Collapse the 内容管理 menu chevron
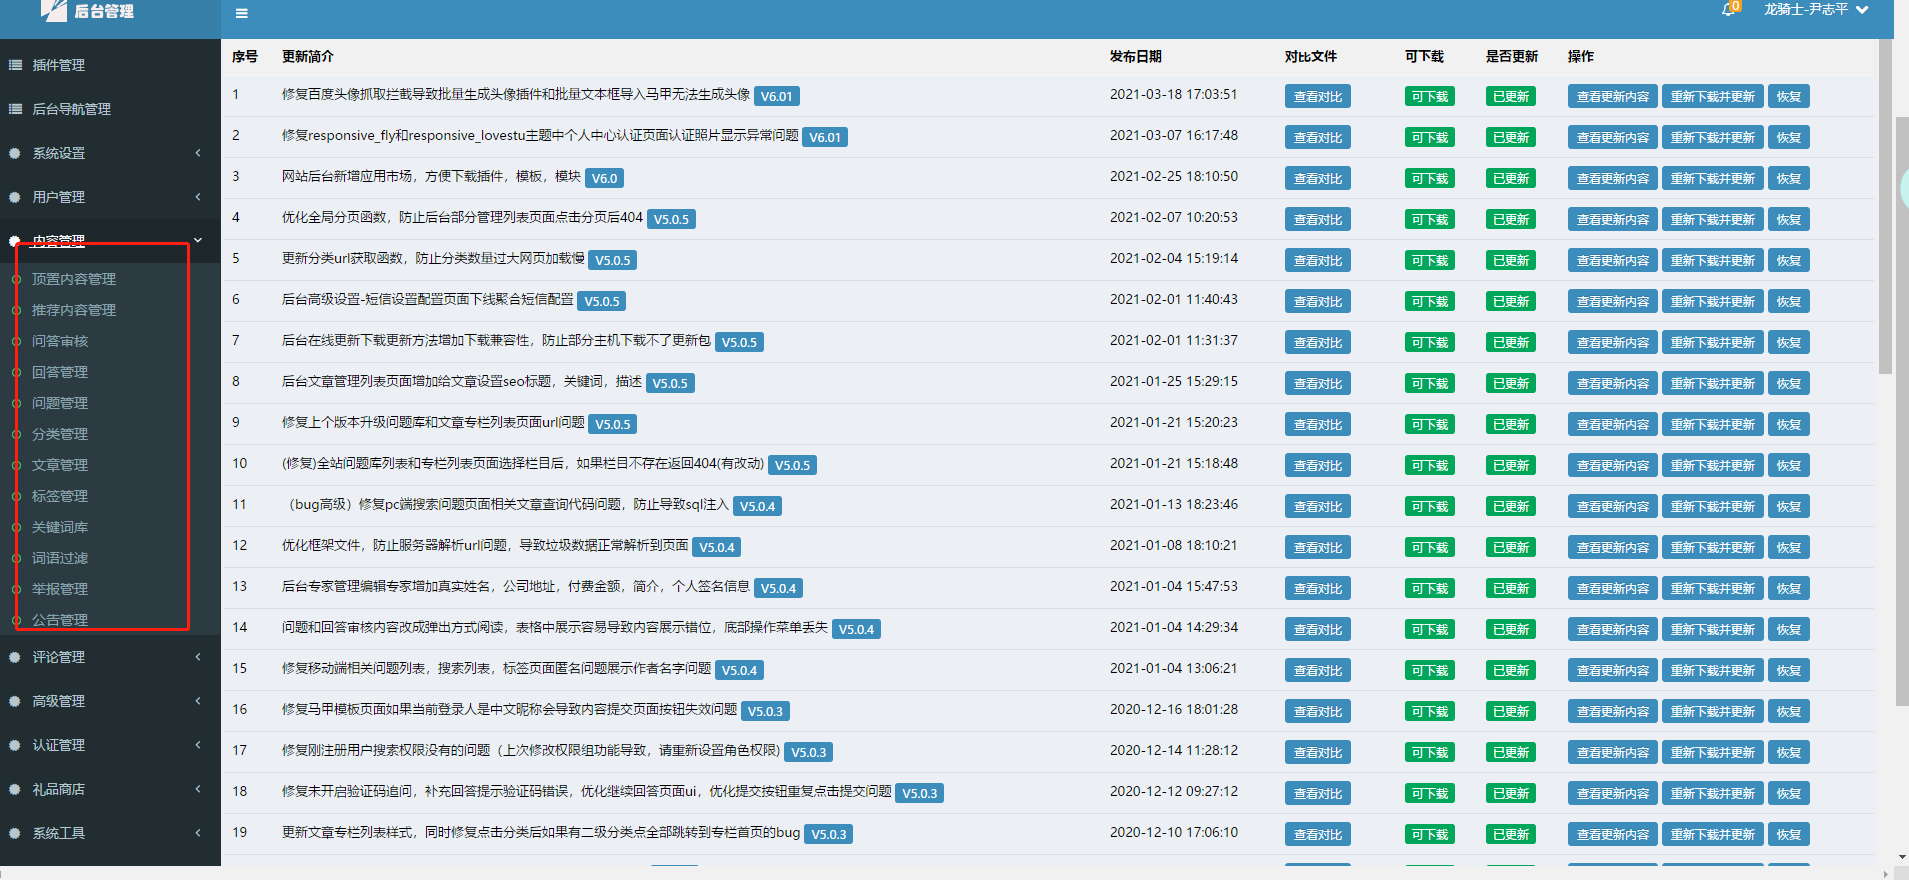This screenshot has height=880, width=1909. tap(198, 240)
